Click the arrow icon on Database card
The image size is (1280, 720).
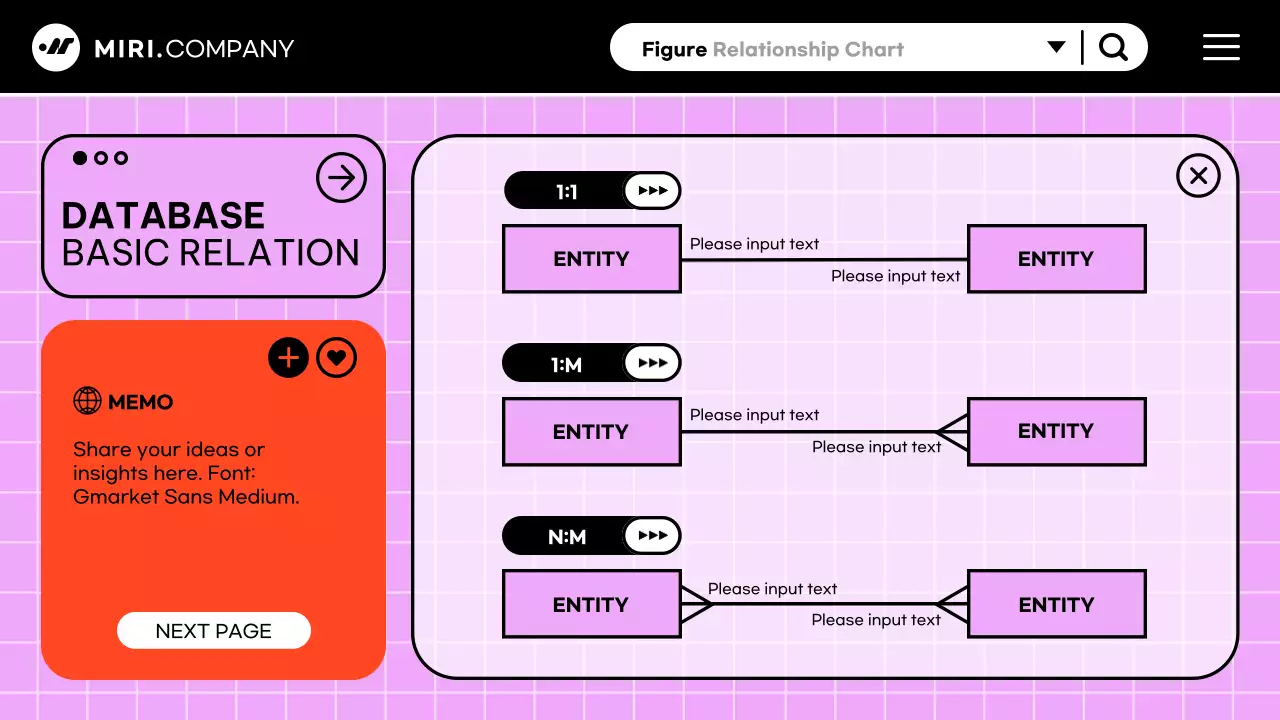[x=341, y=178]
